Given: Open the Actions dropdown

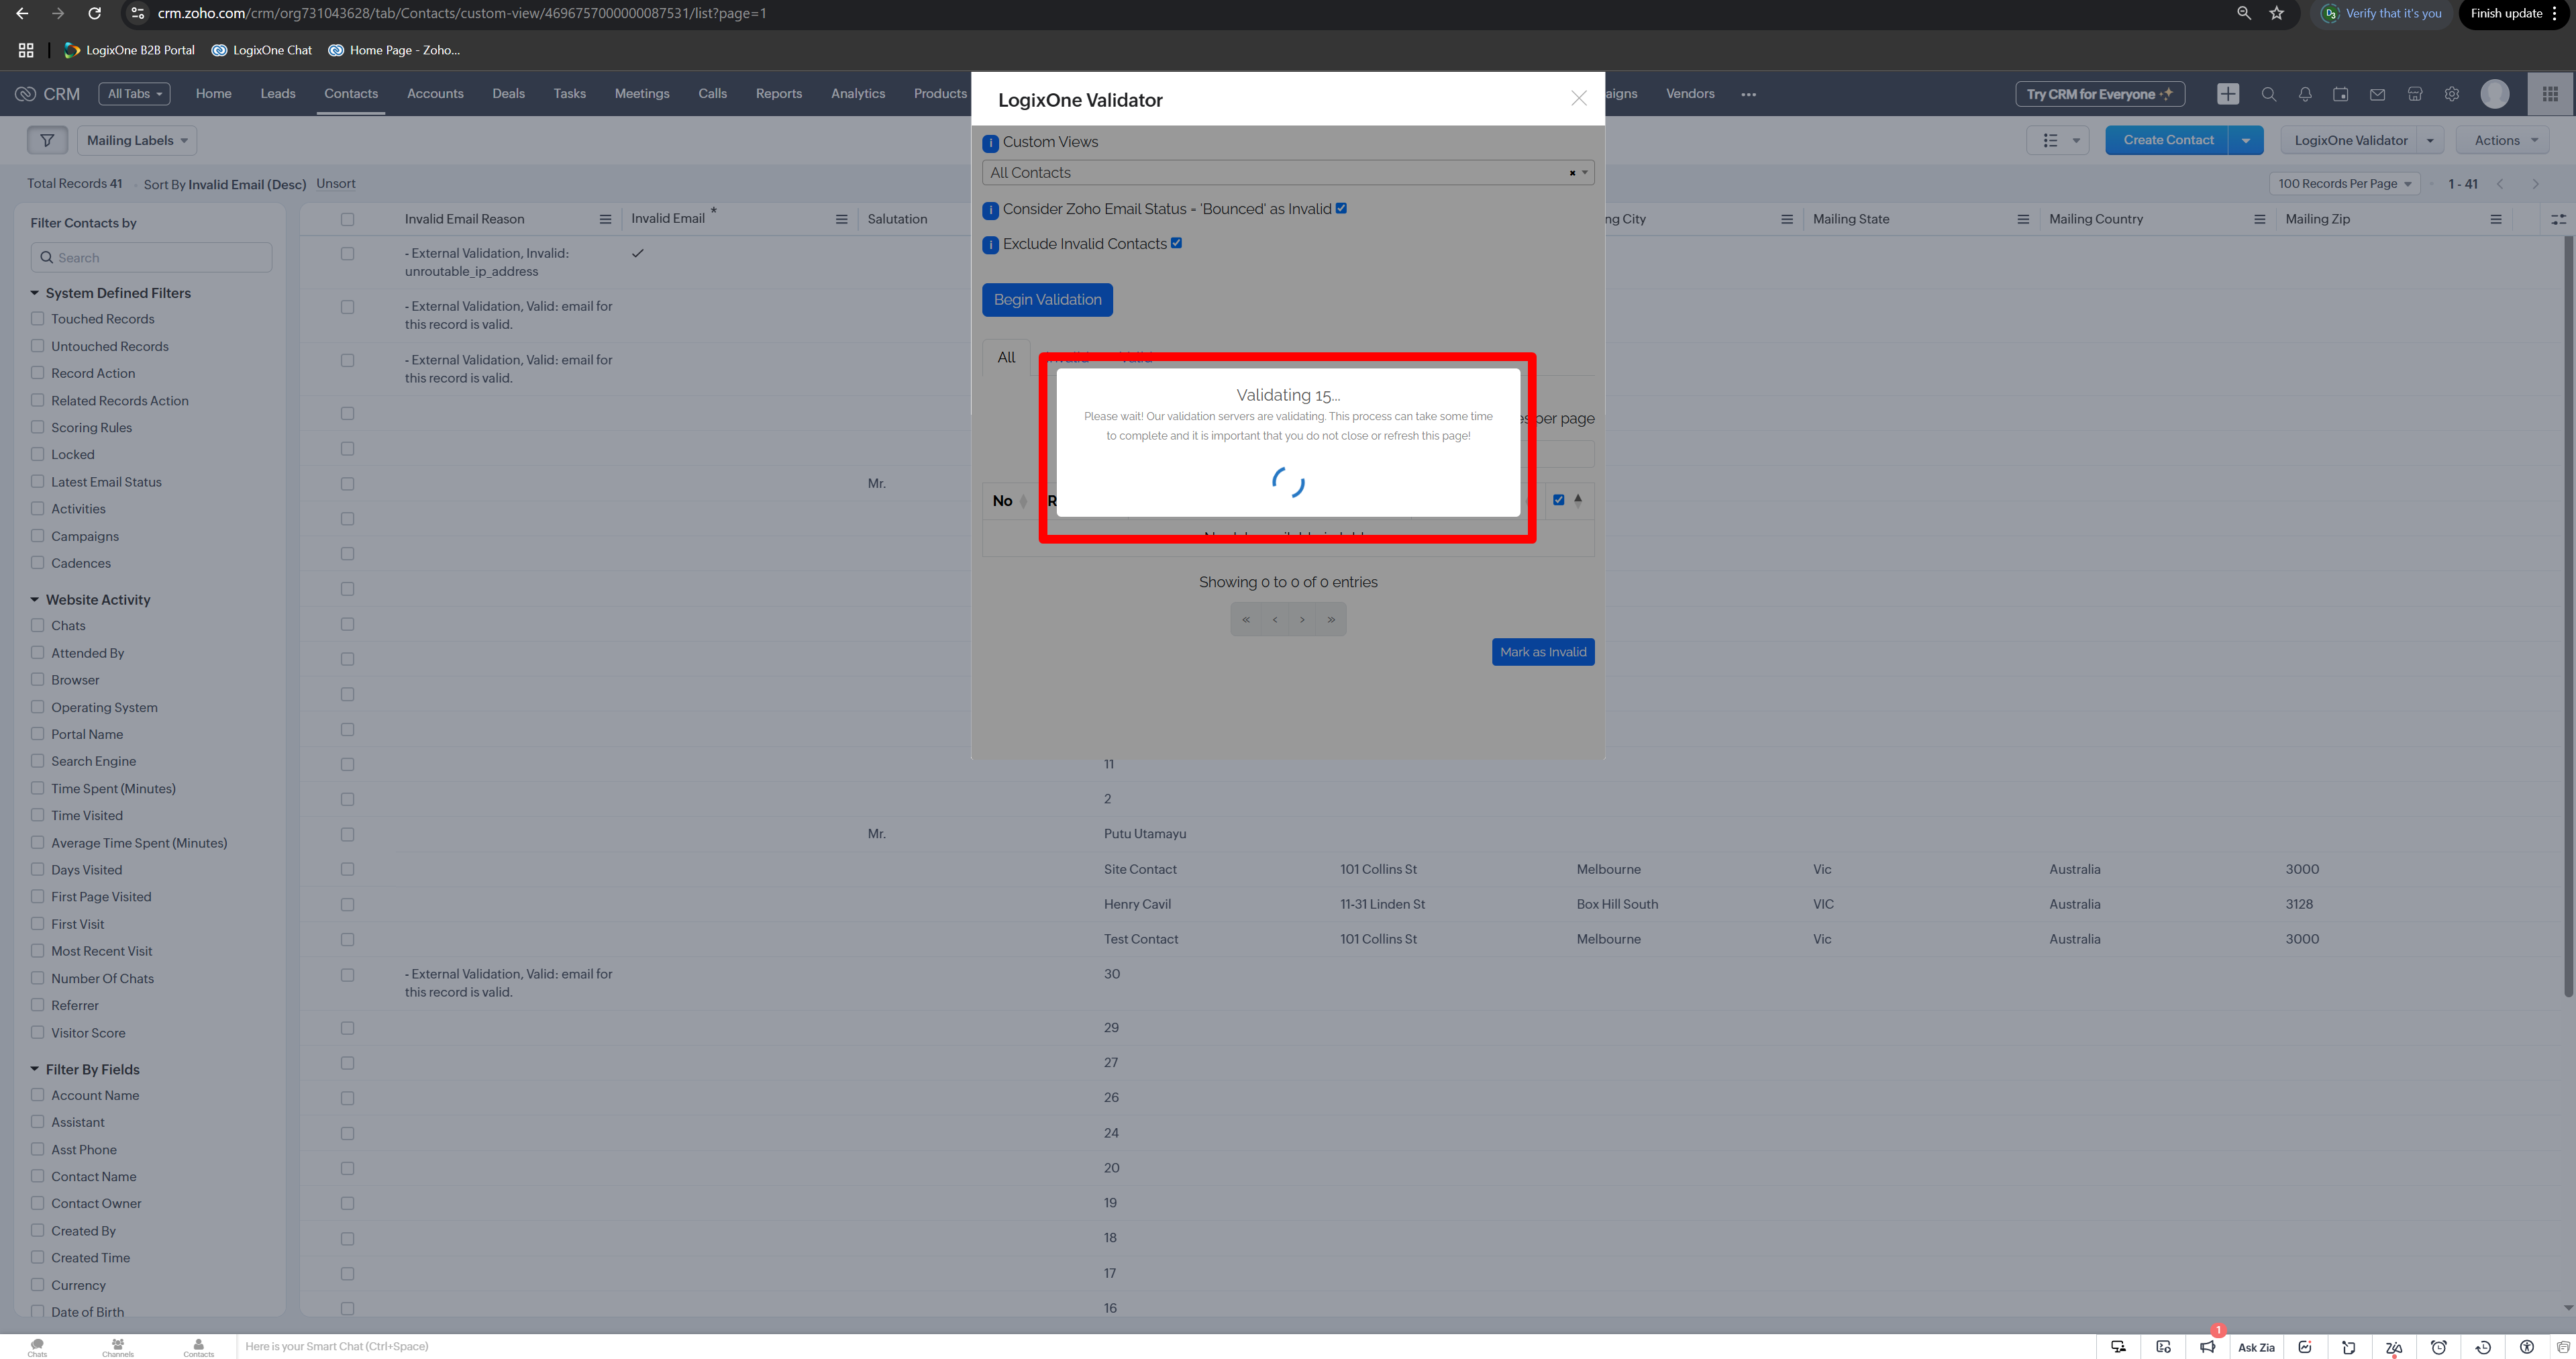Looking at the screenshot, I should tap(2503, 141).
